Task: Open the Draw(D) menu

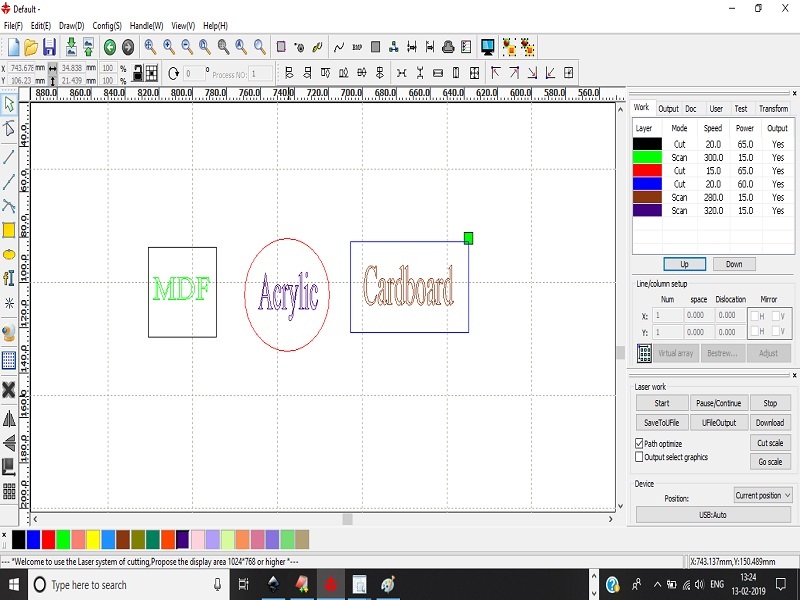Action: (x=71, y=26)
